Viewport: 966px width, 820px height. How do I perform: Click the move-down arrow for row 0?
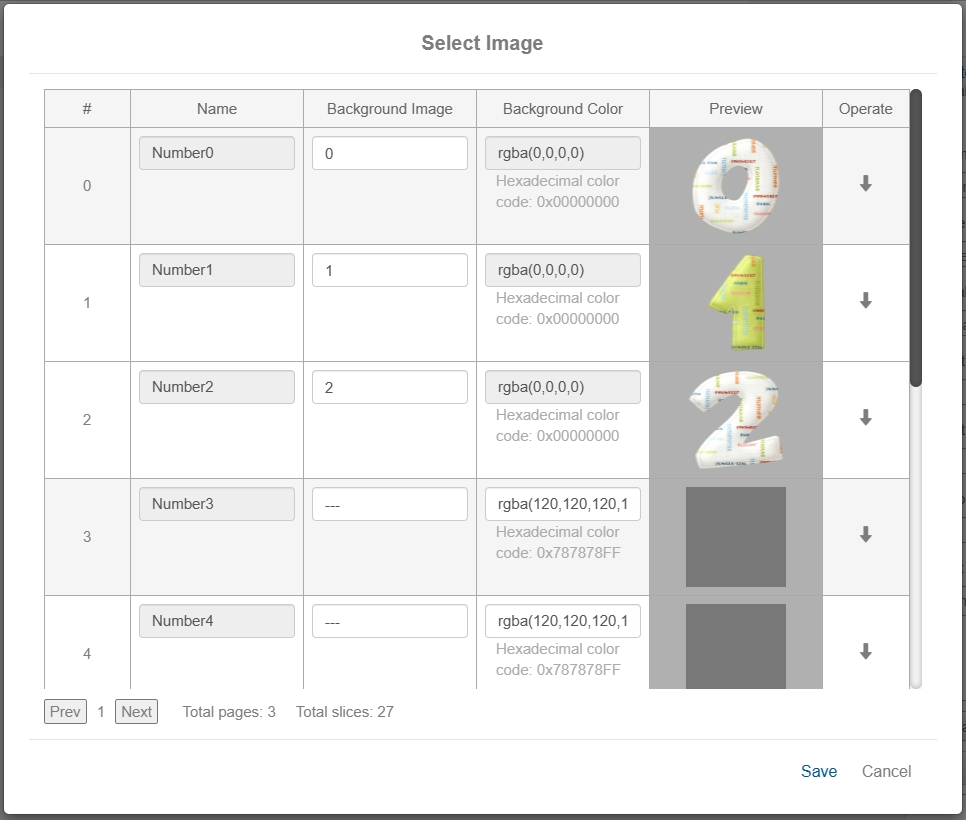[x=866, y=184]
